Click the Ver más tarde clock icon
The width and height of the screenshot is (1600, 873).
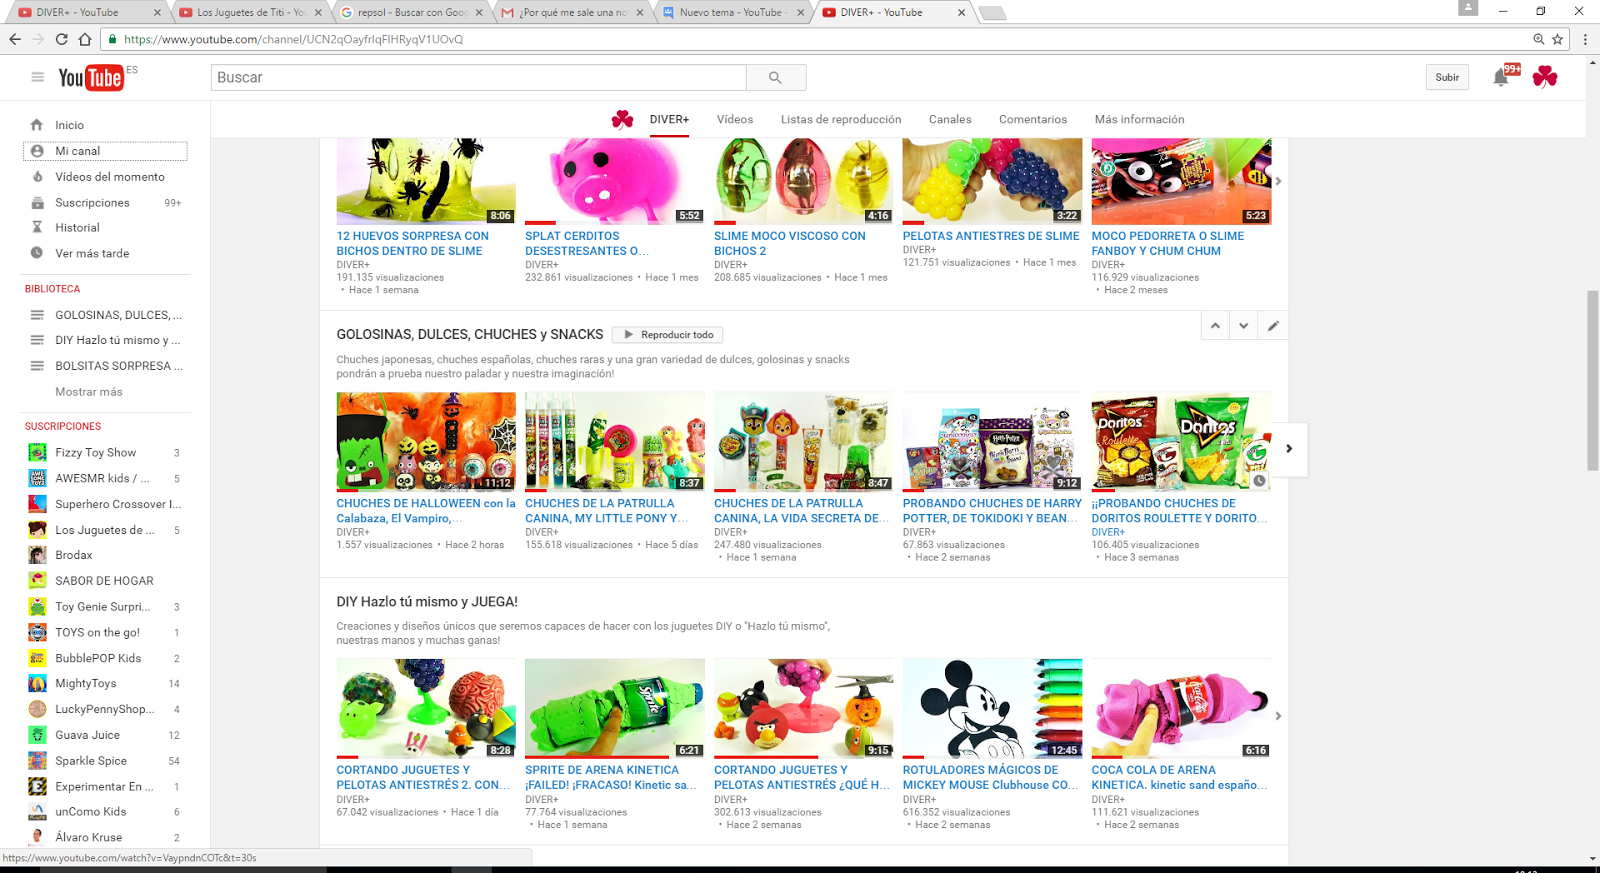37,253
